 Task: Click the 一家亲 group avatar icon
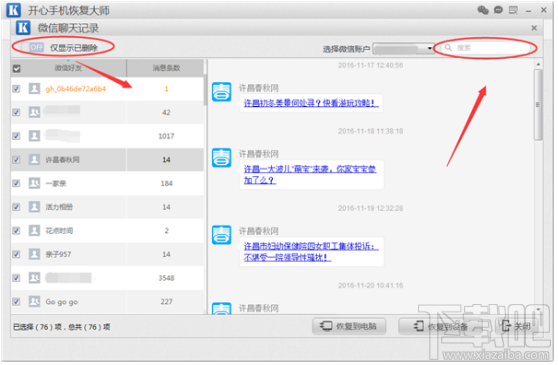pos(35,183)
